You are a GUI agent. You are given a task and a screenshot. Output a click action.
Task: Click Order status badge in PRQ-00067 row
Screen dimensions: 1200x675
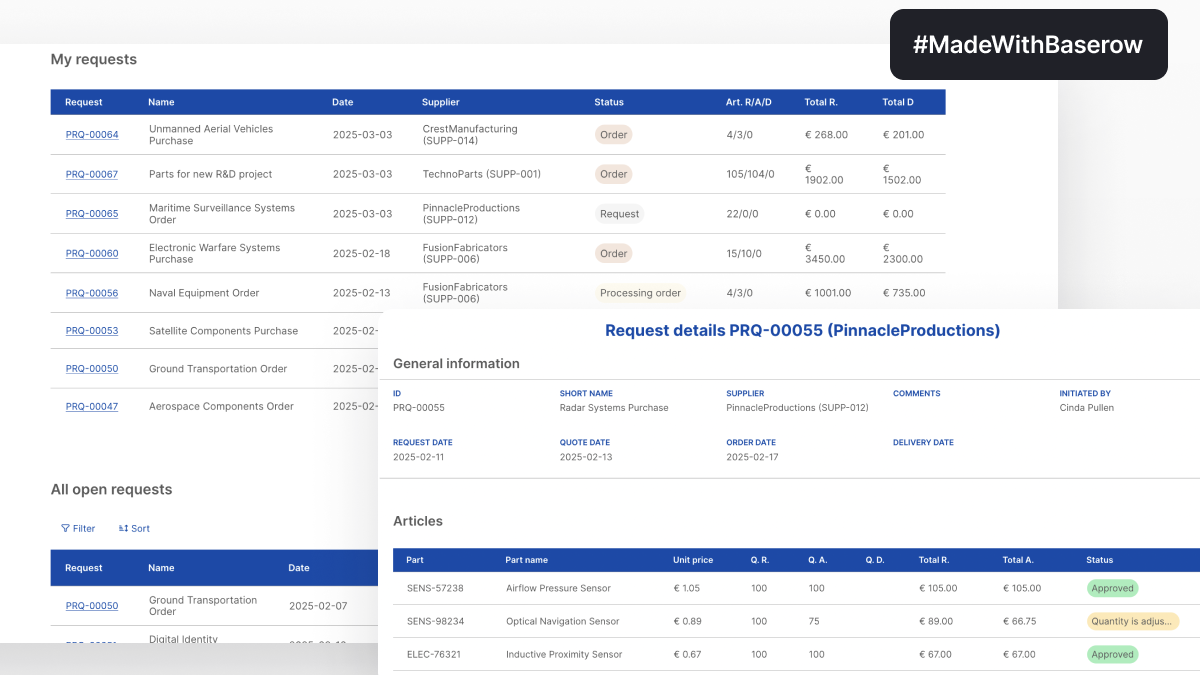point(614,174)
